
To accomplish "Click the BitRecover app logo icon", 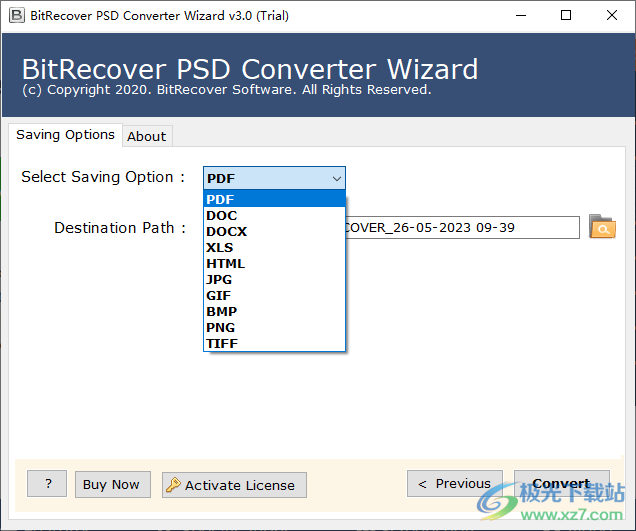I will [17, 15].
